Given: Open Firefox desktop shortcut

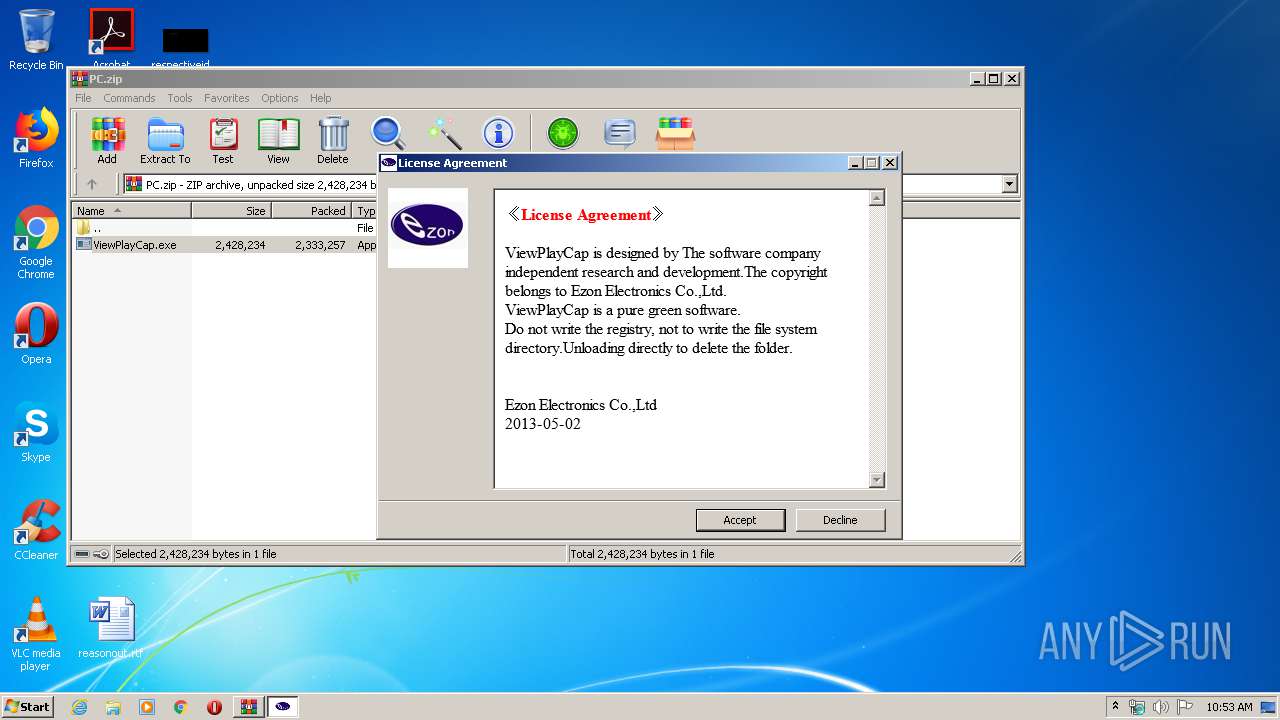Looking at the screenshot, I should pos(36,138).
